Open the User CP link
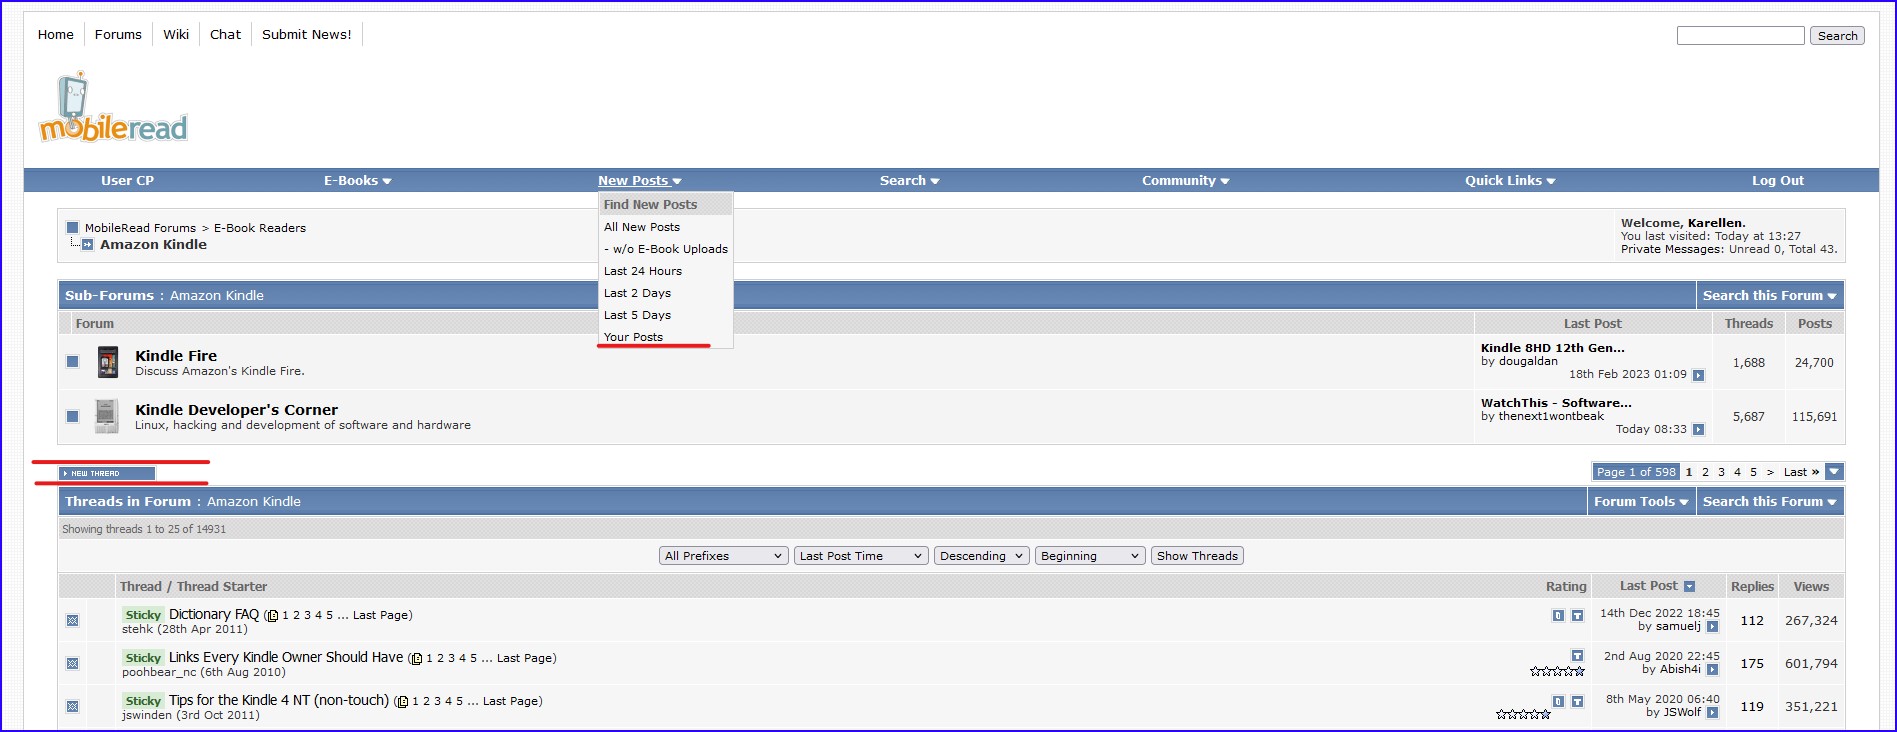 (x=127, y=181)
